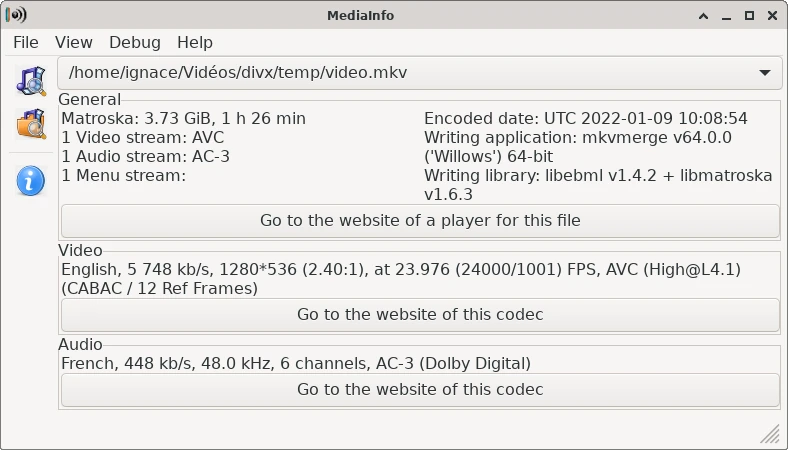The image size is (788, 450).
Task: Click Go to the website of a player
Action: click(x=420, y=220)
